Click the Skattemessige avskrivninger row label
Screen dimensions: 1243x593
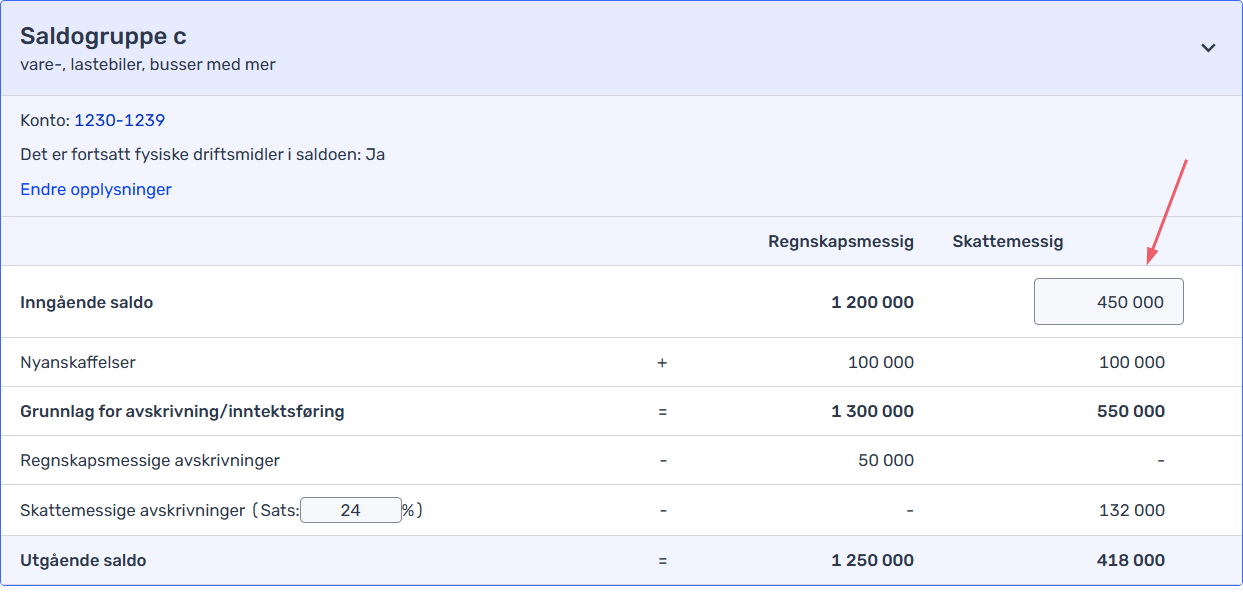[x=132, y=510]
